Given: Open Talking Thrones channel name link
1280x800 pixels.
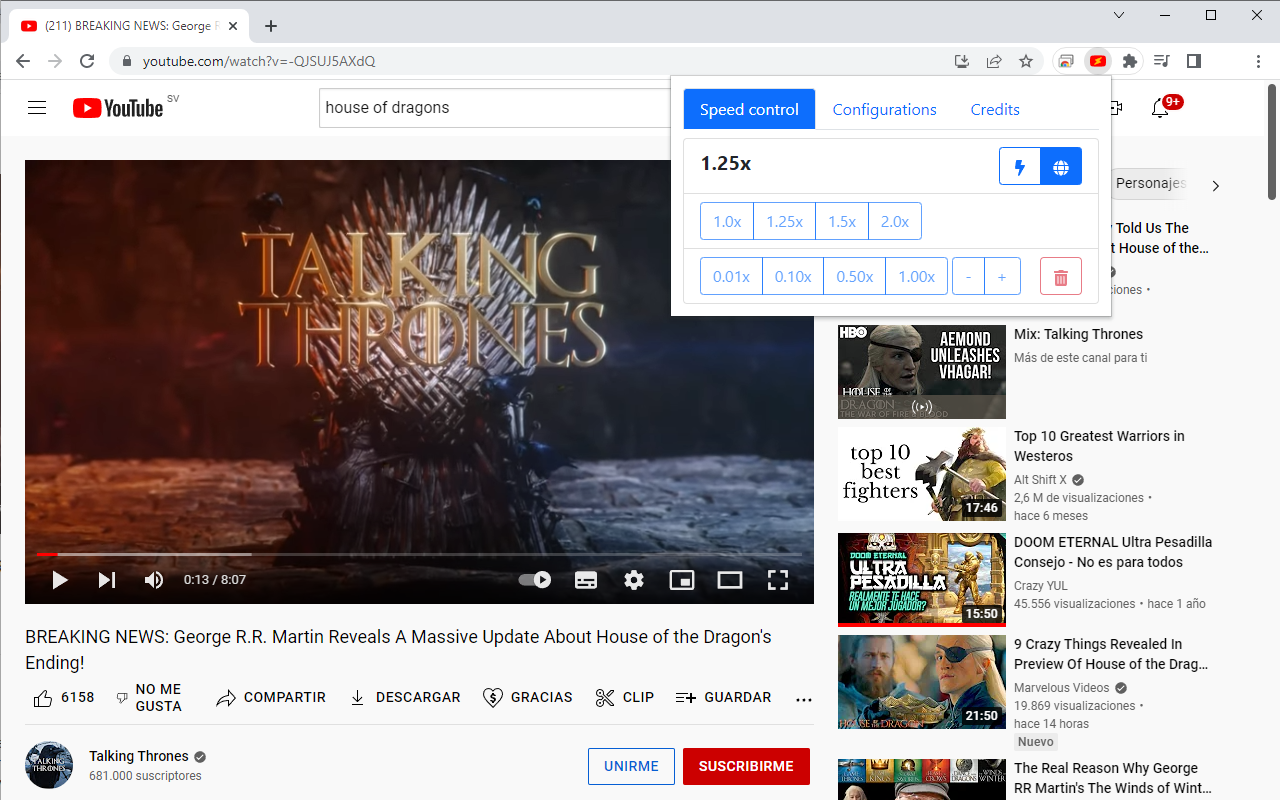Looking at the screenshot, I should tap(139, 756).
